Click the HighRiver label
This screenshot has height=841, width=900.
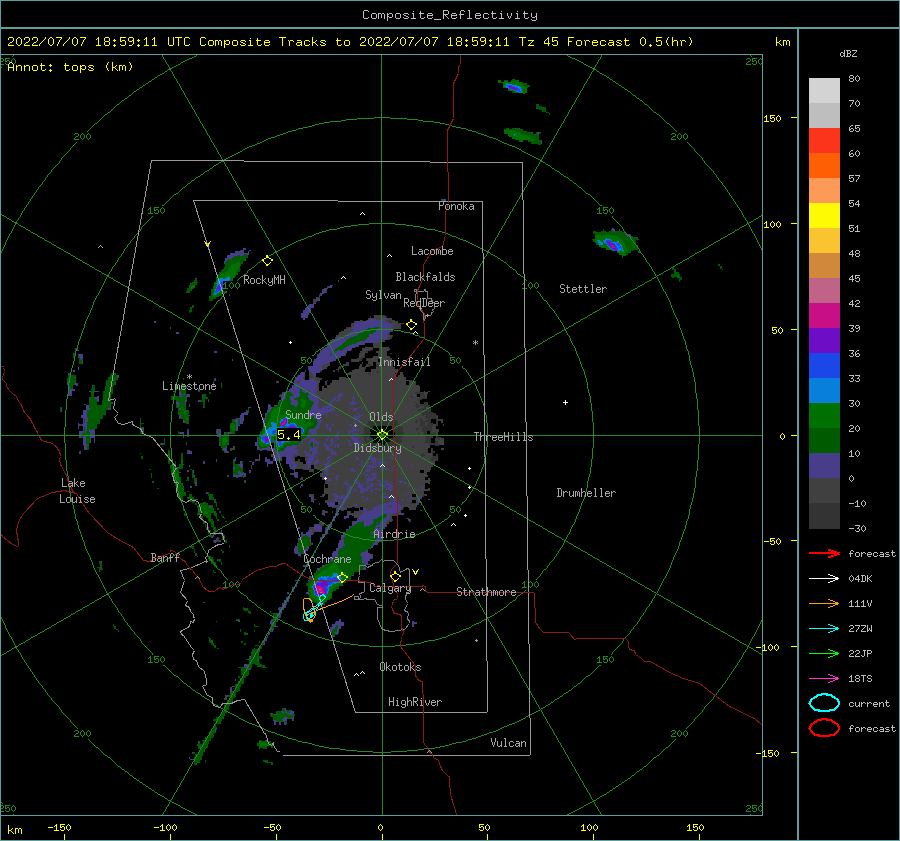click(415, 702)
